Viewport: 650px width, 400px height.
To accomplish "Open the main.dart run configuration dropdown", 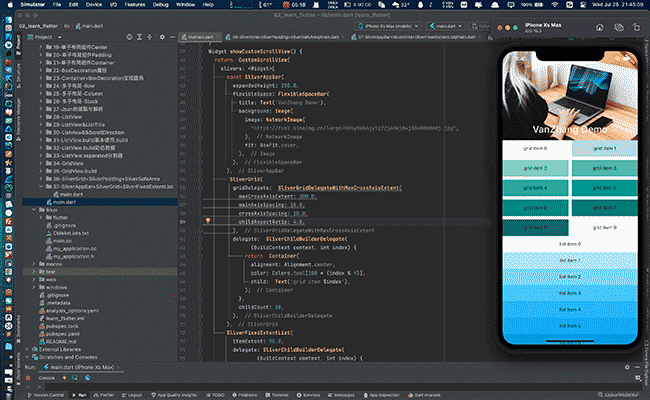I will click(x=446, y=26).
